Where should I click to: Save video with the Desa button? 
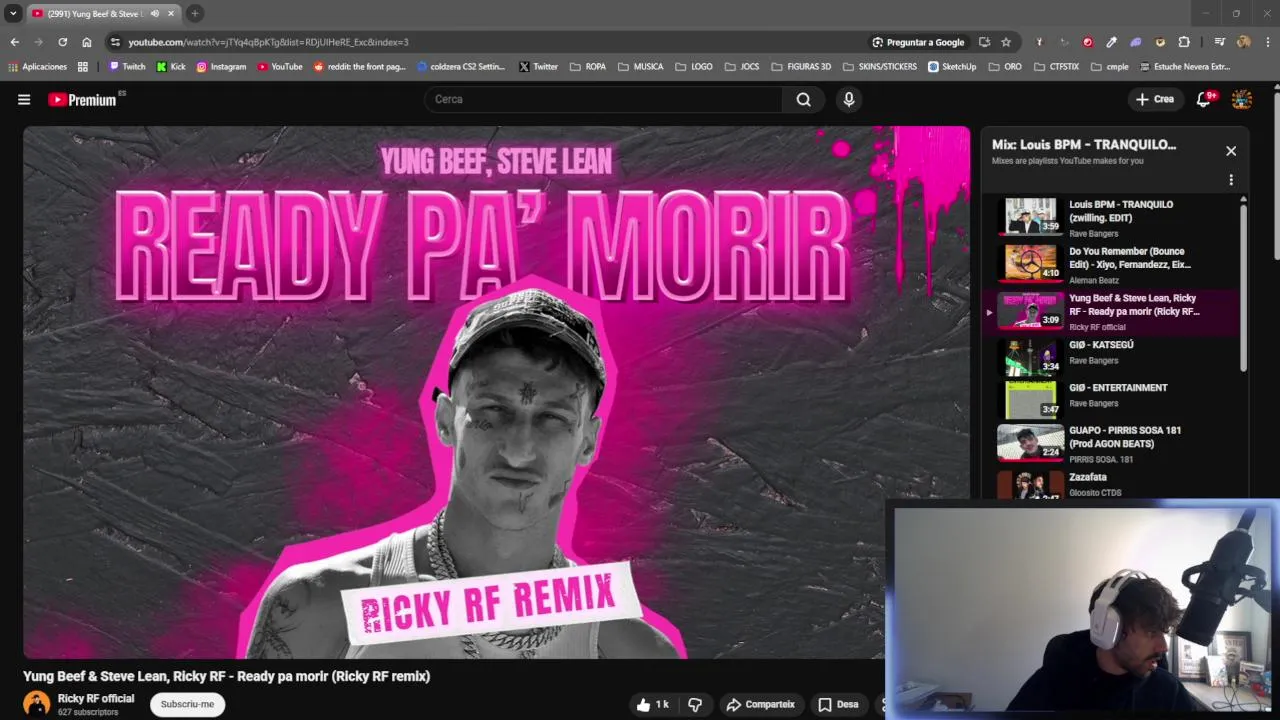(838, 704)
